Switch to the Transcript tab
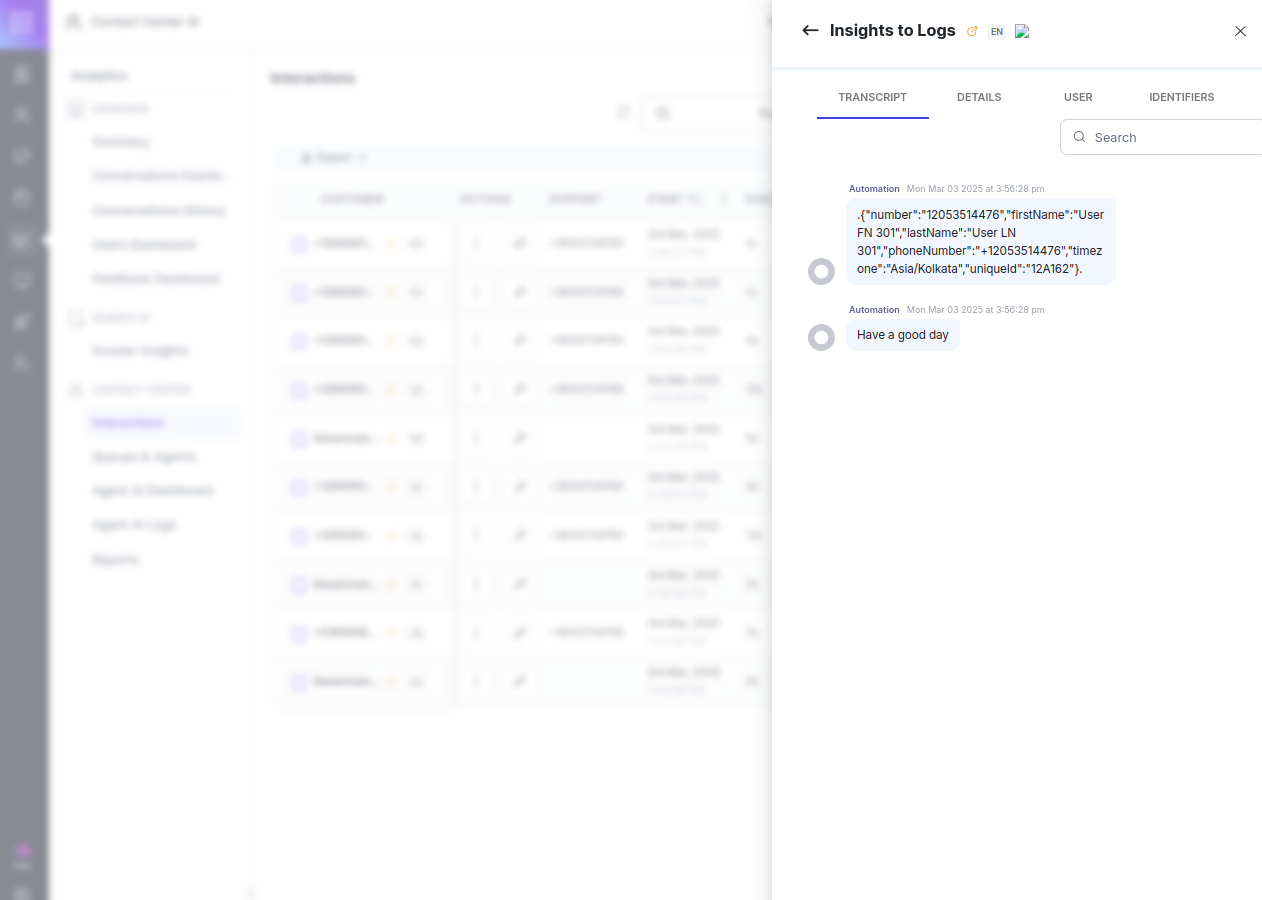This screenshot has height=900, width=1262. (872, 98)
